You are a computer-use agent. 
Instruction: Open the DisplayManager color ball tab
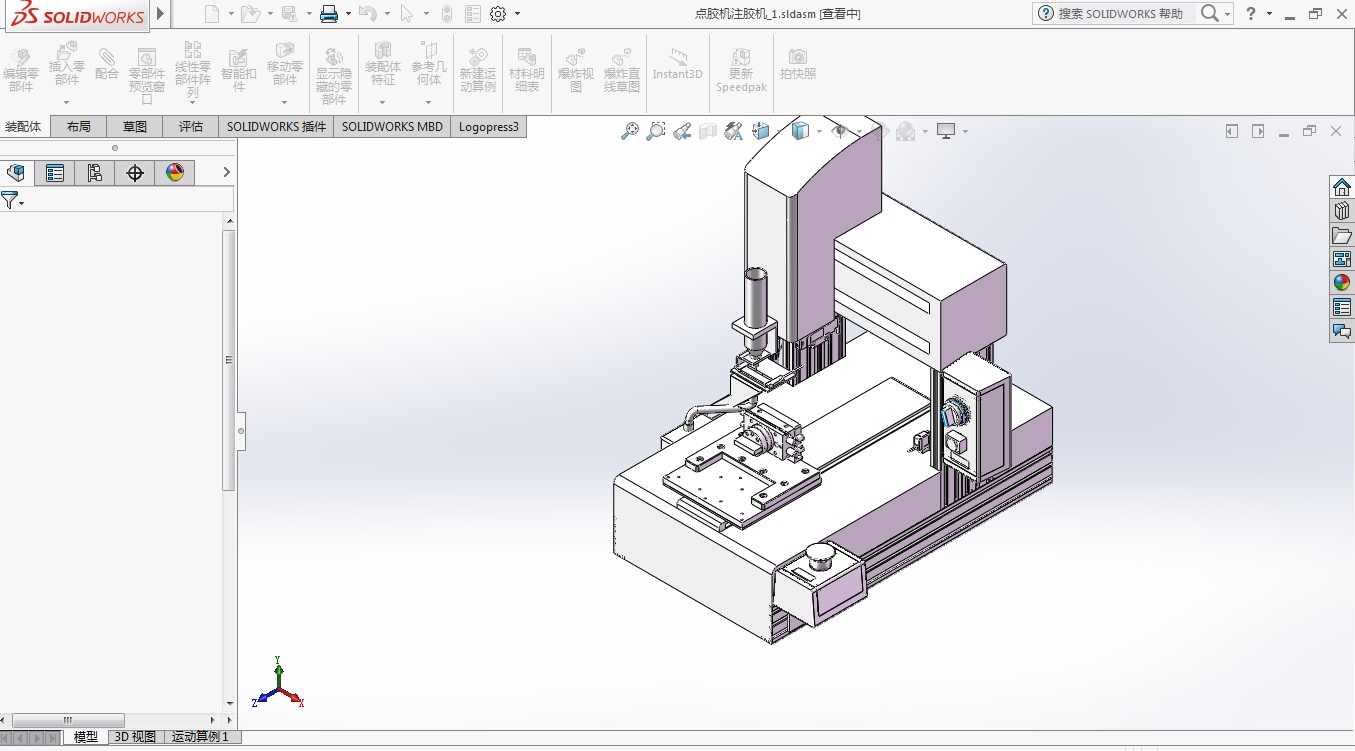pos(175,173)
